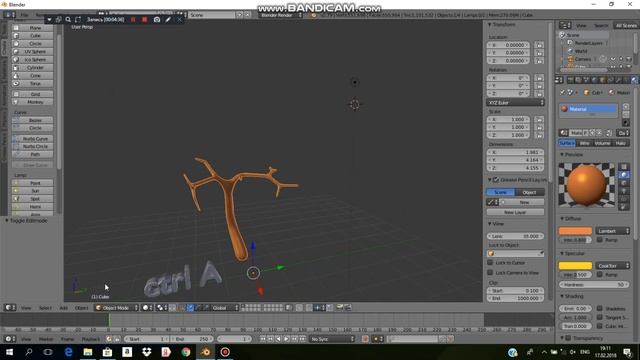Open the Add menu in 3D view header
Viewport: 640px width, 360px height.
pos(64,308)
